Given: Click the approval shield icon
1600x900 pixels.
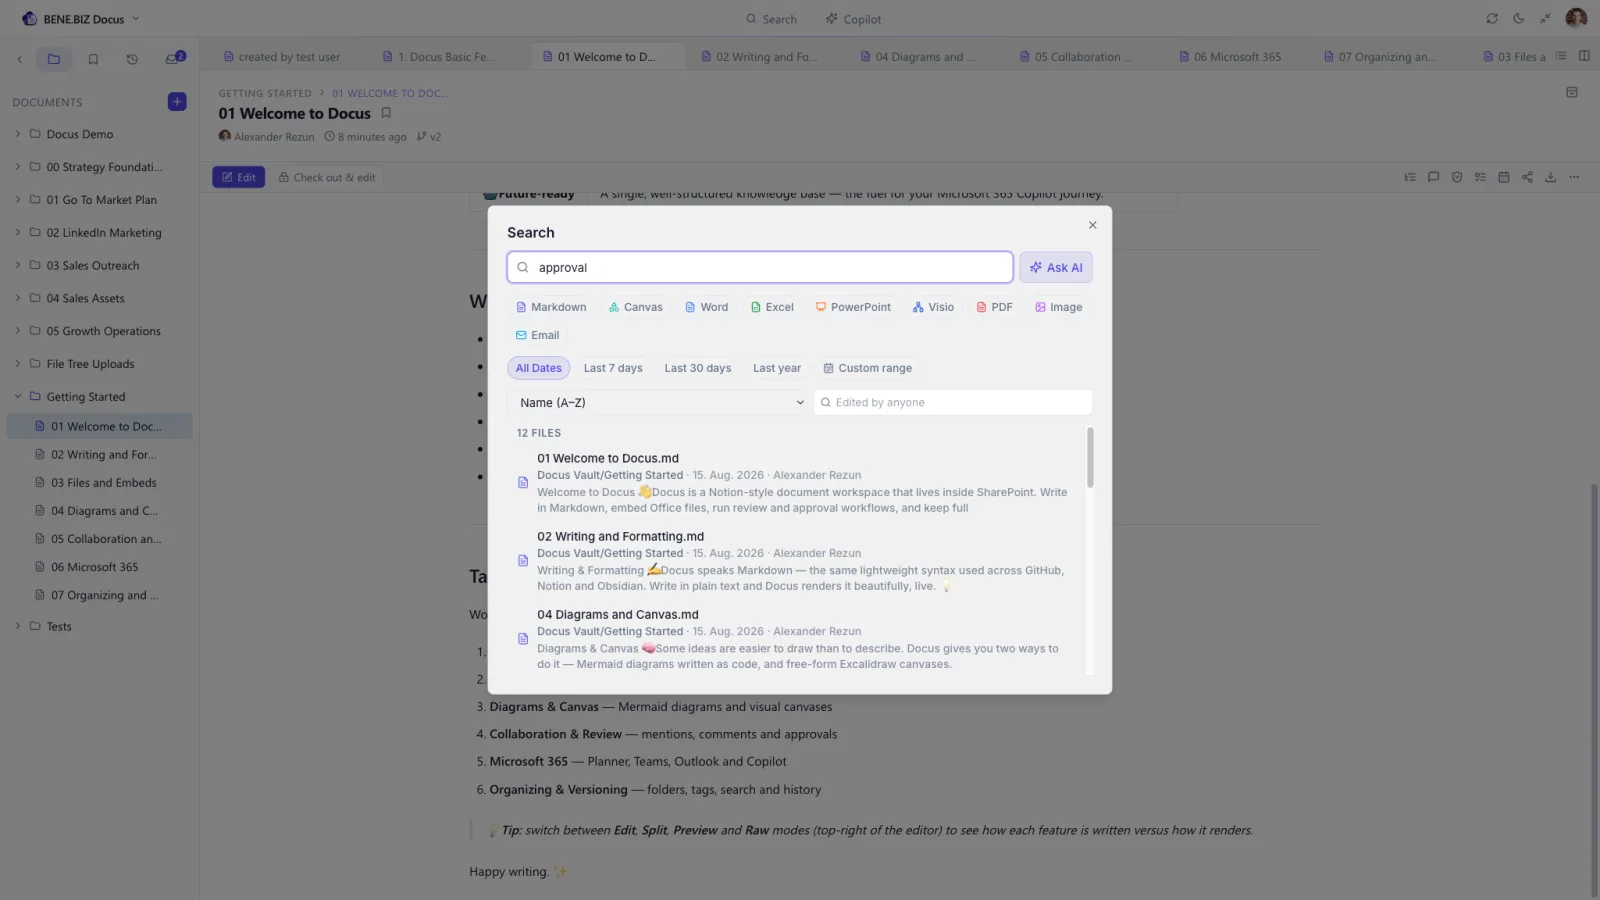Looking at the screenshot, I should pos(1457,177).
